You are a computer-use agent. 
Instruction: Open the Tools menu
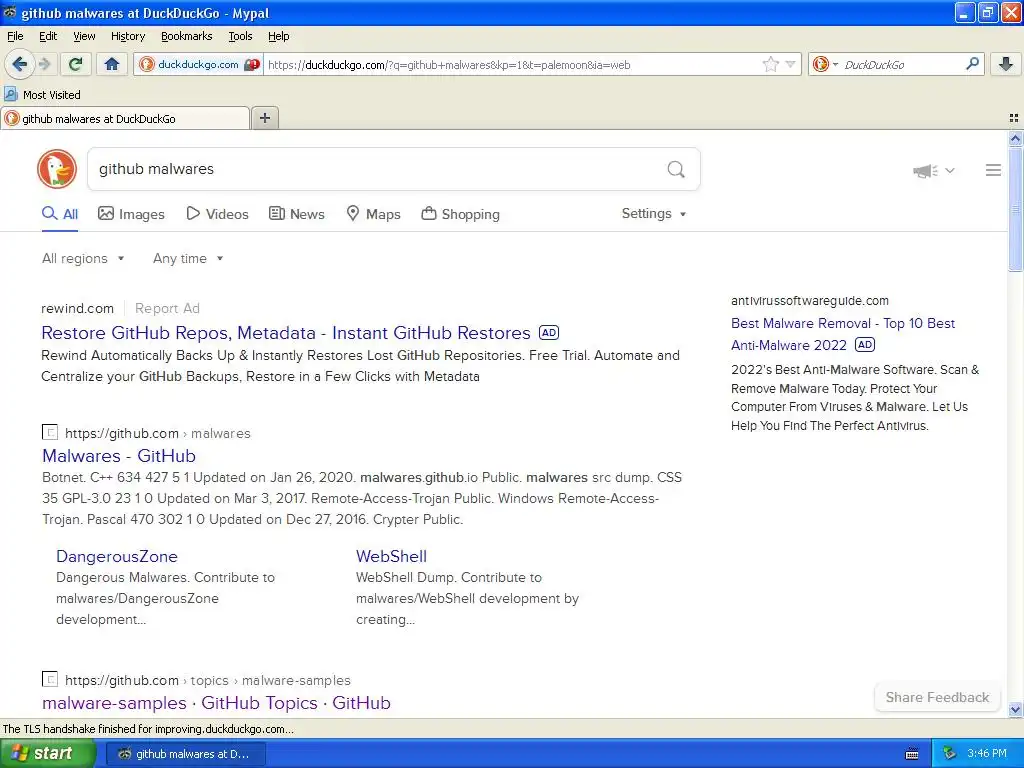click(240, 36)
